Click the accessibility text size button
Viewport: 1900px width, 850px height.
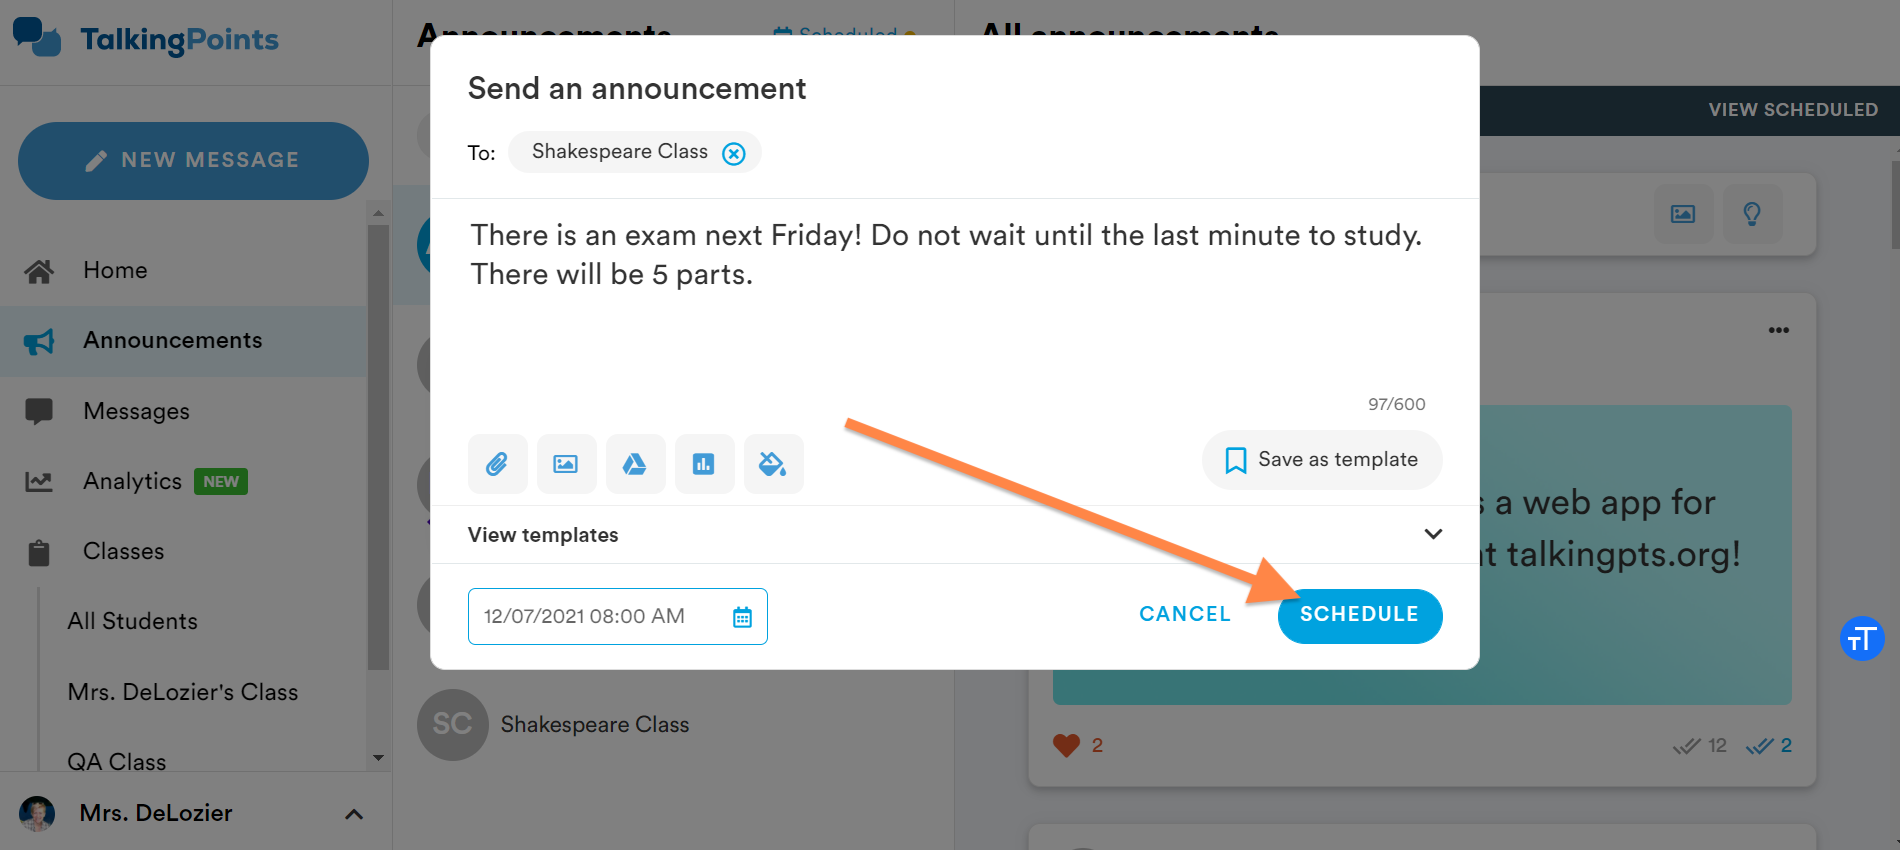1861,638
